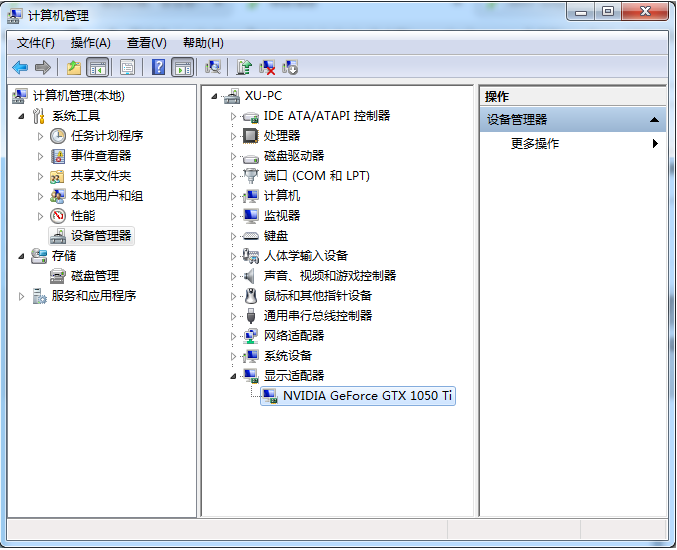Click the Properties icon in the toolbar
The image size is (677, 550).
[x=127, y=67]
